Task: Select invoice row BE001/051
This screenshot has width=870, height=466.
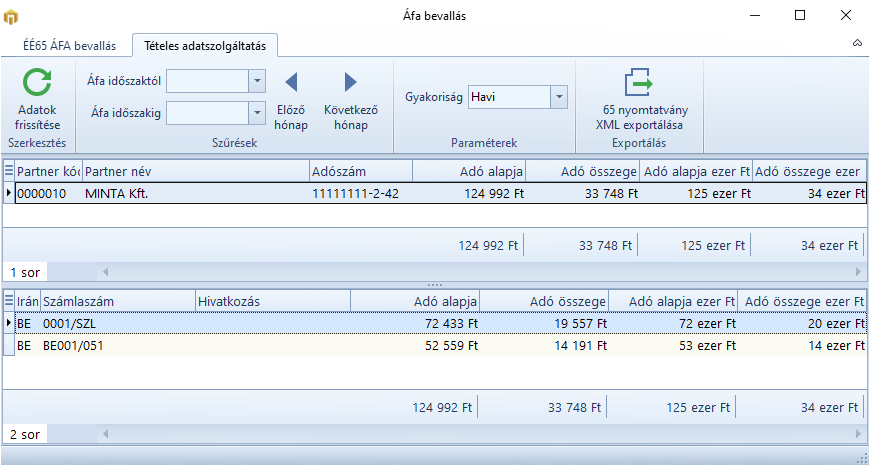Action: (73, 346)
